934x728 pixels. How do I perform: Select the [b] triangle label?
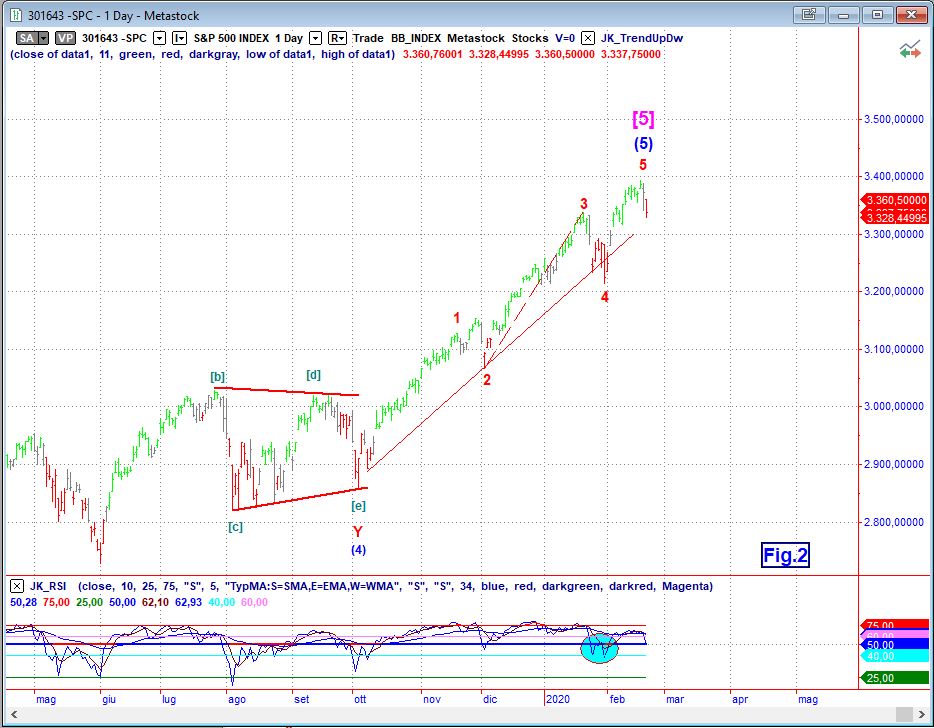217,377
